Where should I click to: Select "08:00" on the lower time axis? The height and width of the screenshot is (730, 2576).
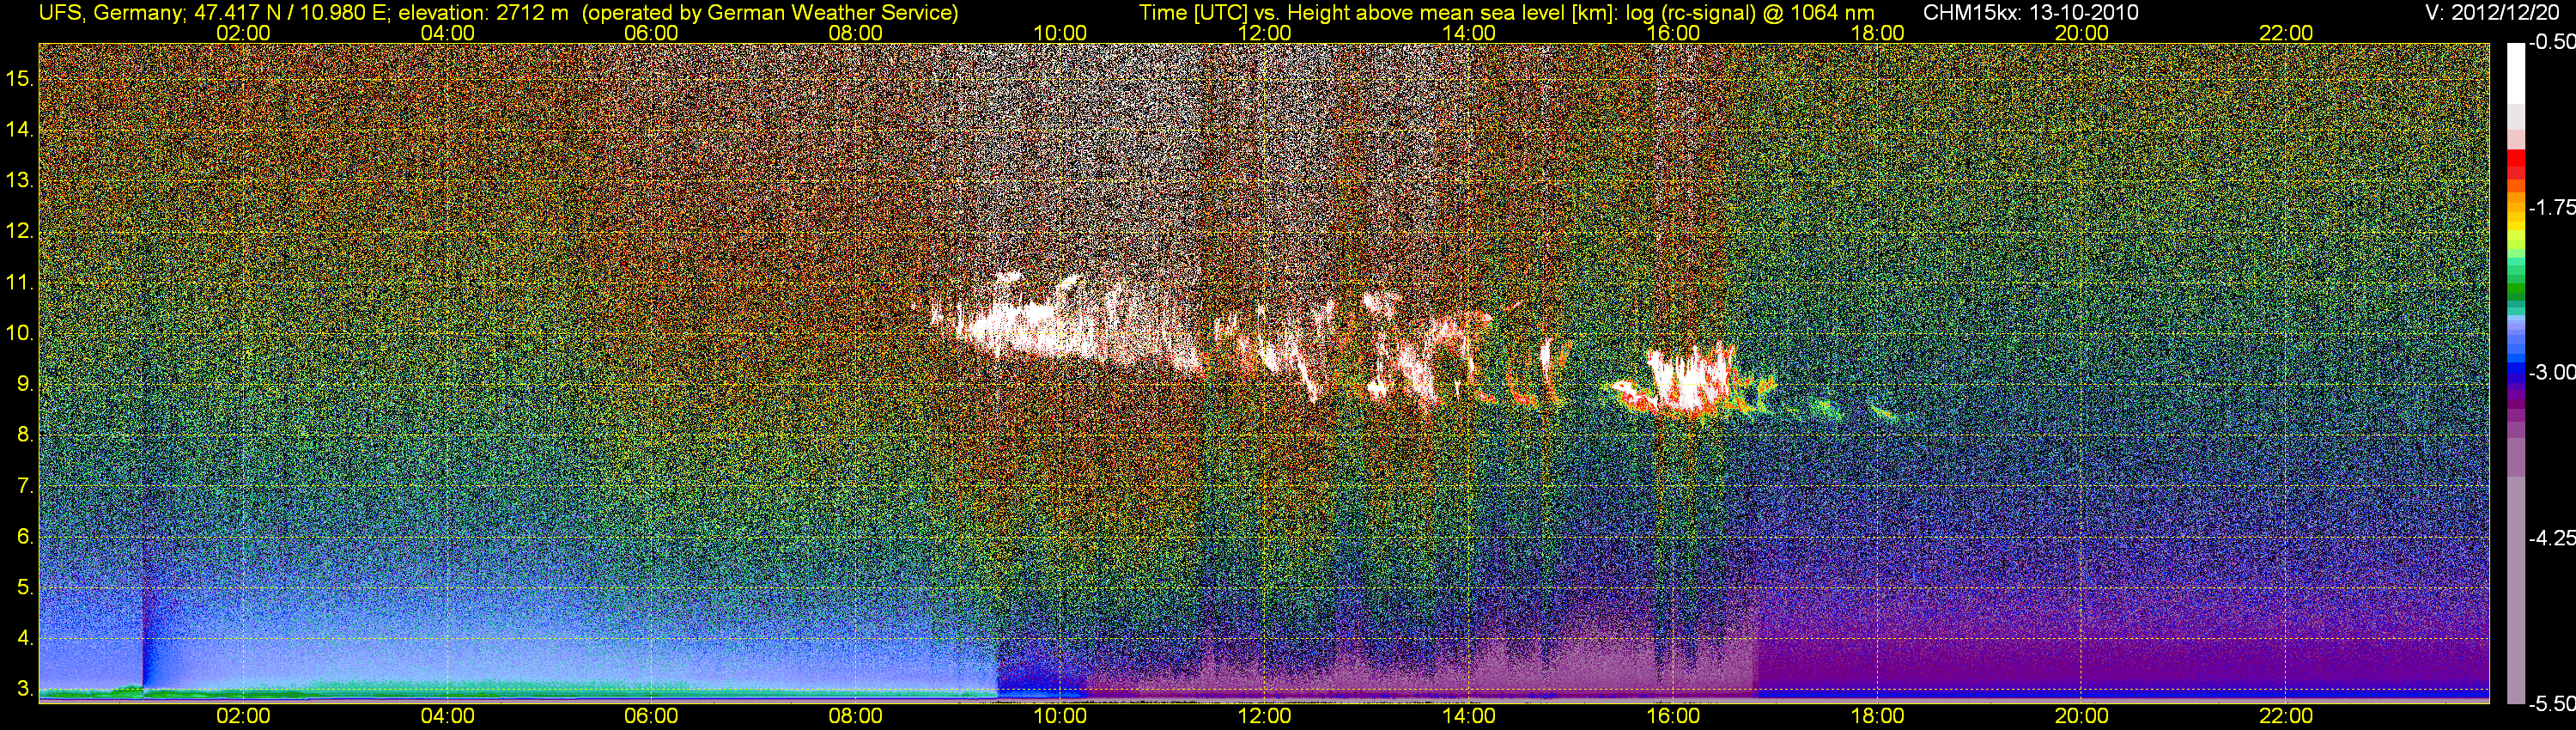[856, 716]
